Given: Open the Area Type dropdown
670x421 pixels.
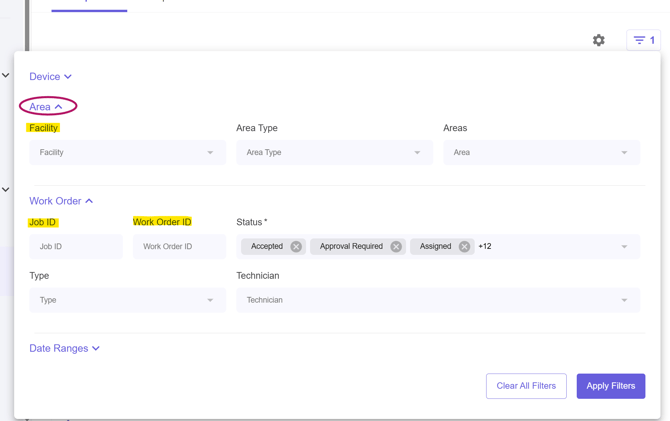Looking at the screenshot, I should (x=334, y=153).
